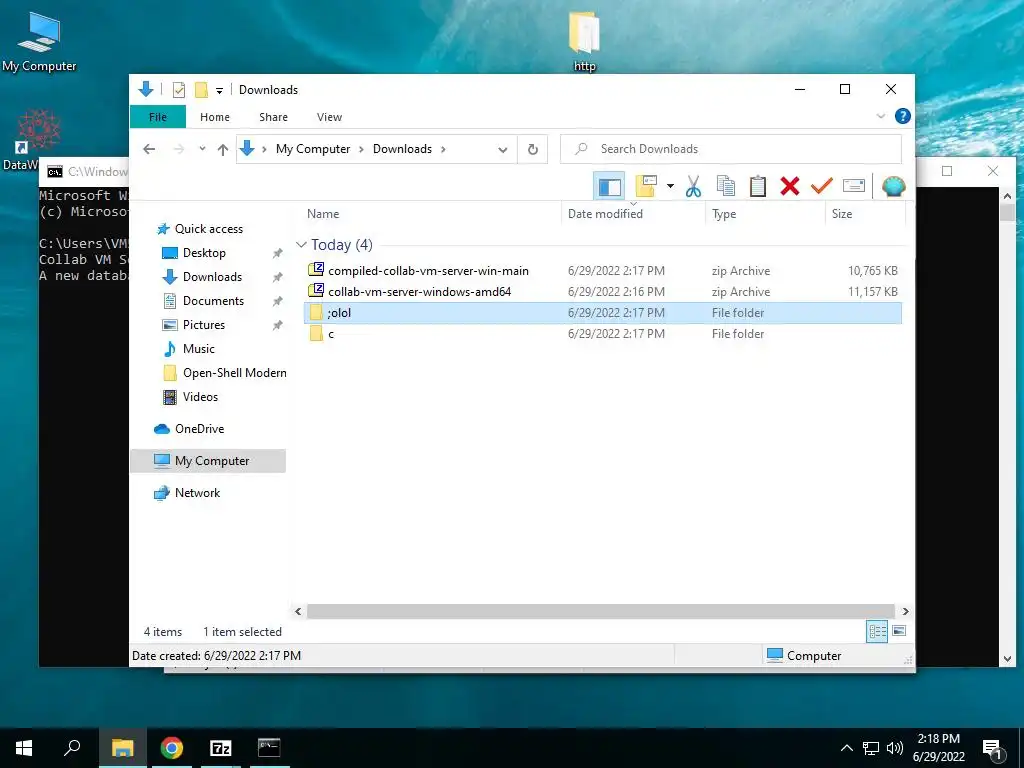Switch to Details view in status bar
The width and height of the screenshot is (1024, 768).
click(877, 631)
